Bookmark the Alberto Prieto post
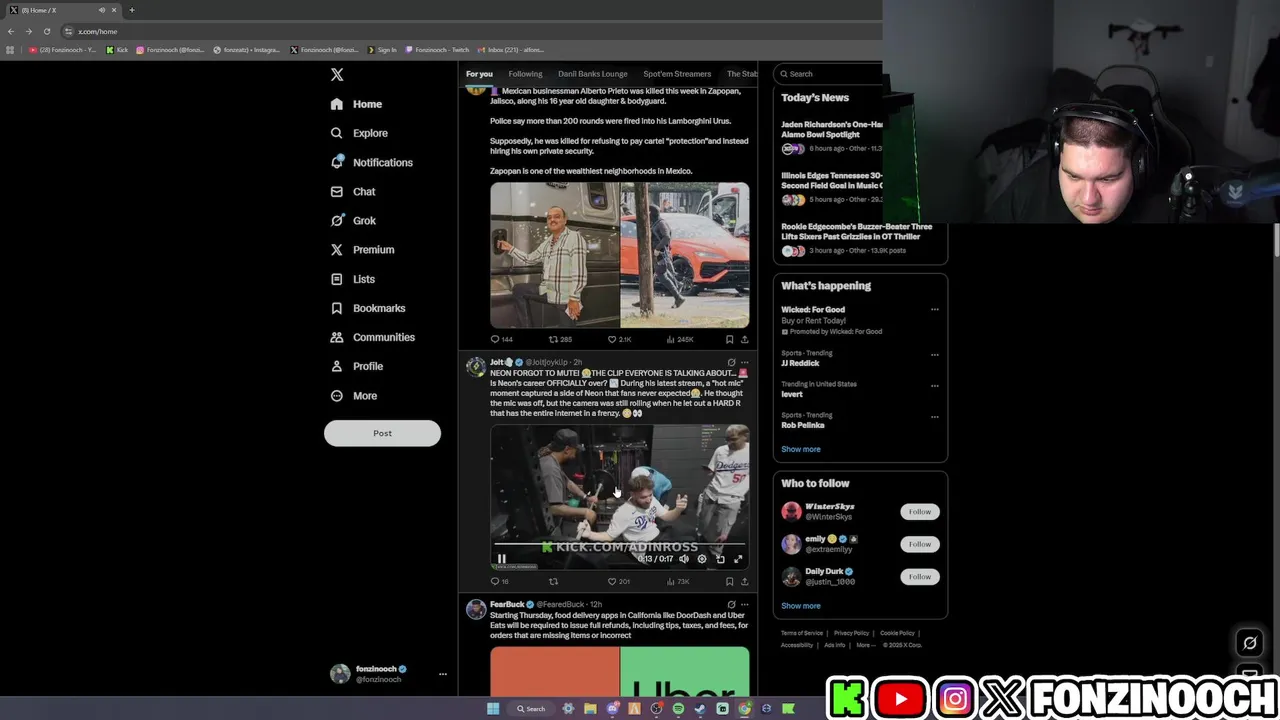Screen dimensions: 1280x720 [x=729, y=339]
